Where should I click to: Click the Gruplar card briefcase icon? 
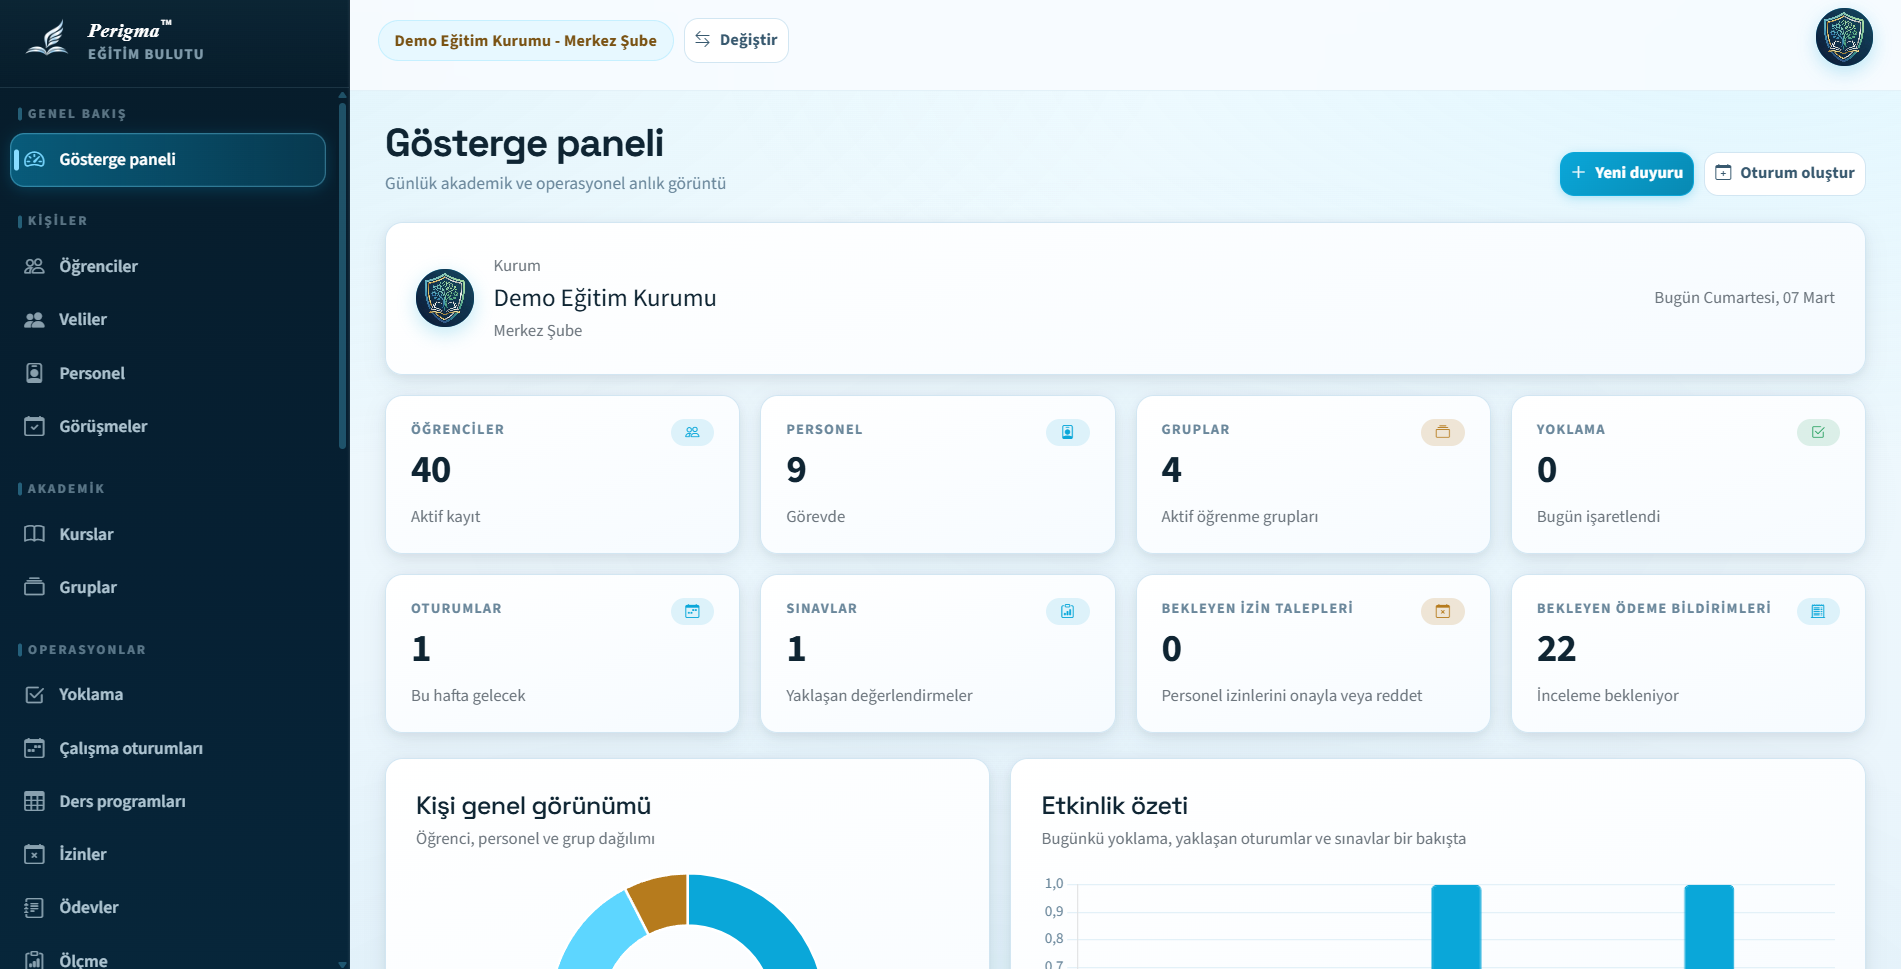click(x=1442, y=432)
